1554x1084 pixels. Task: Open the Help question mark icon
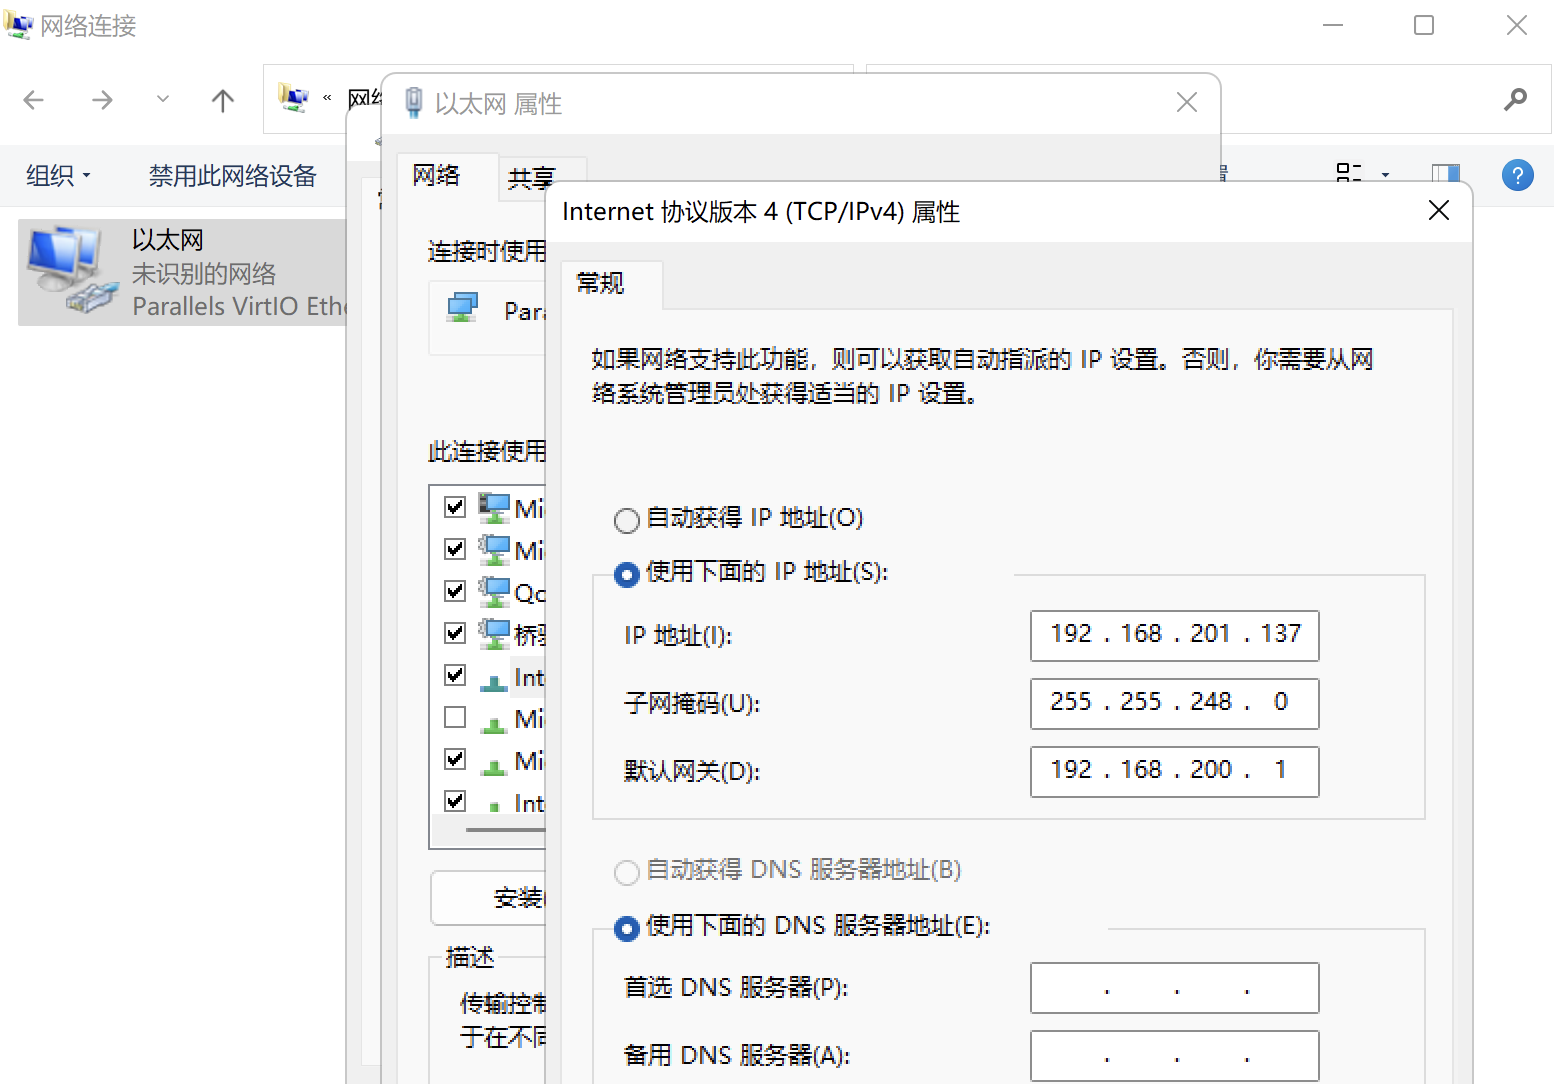point(1517,175)
